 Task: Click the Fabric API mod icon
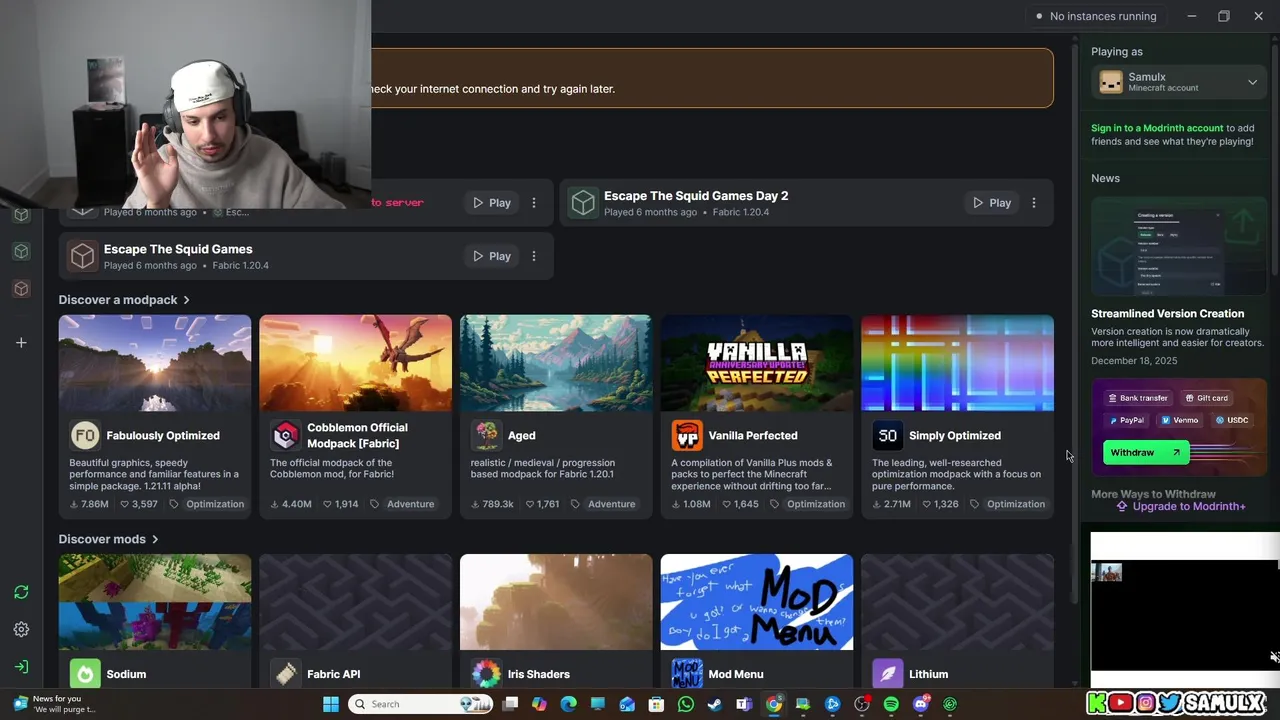coord(286,674)
